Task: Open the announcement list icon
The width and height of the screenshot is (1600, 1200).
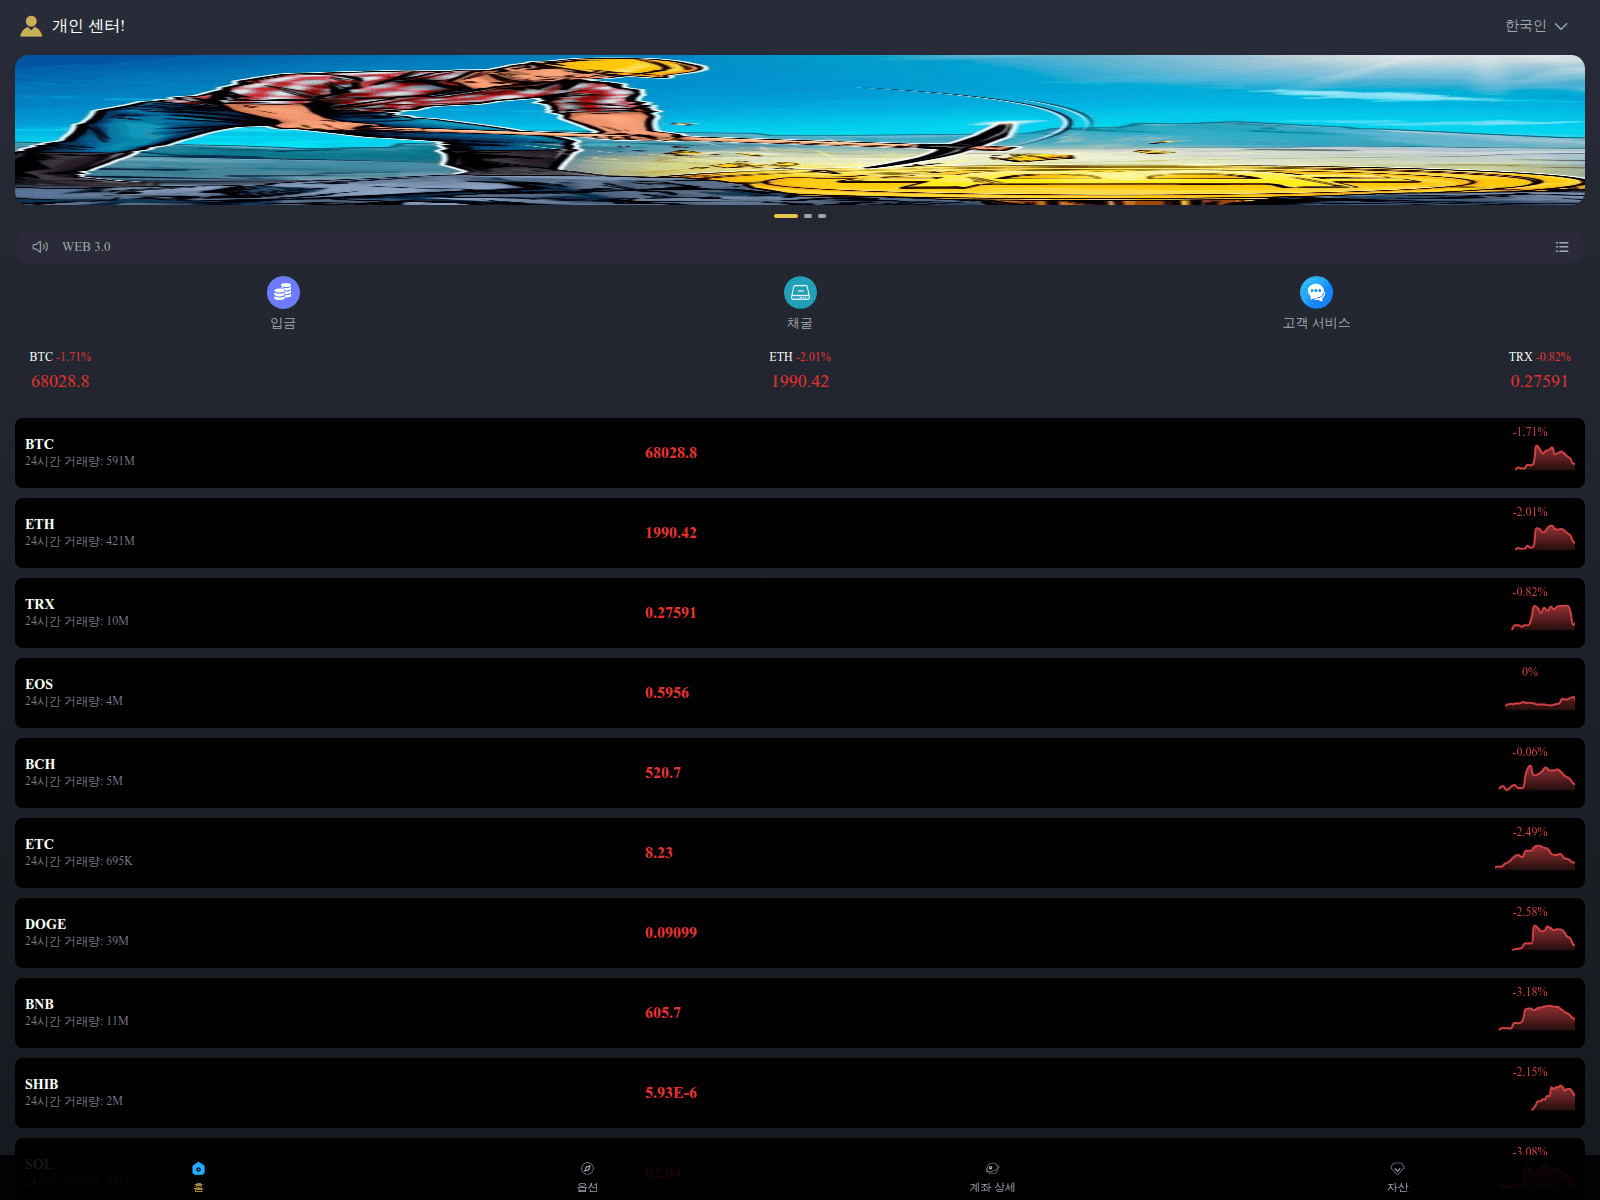Action: tap(1562, 247)
